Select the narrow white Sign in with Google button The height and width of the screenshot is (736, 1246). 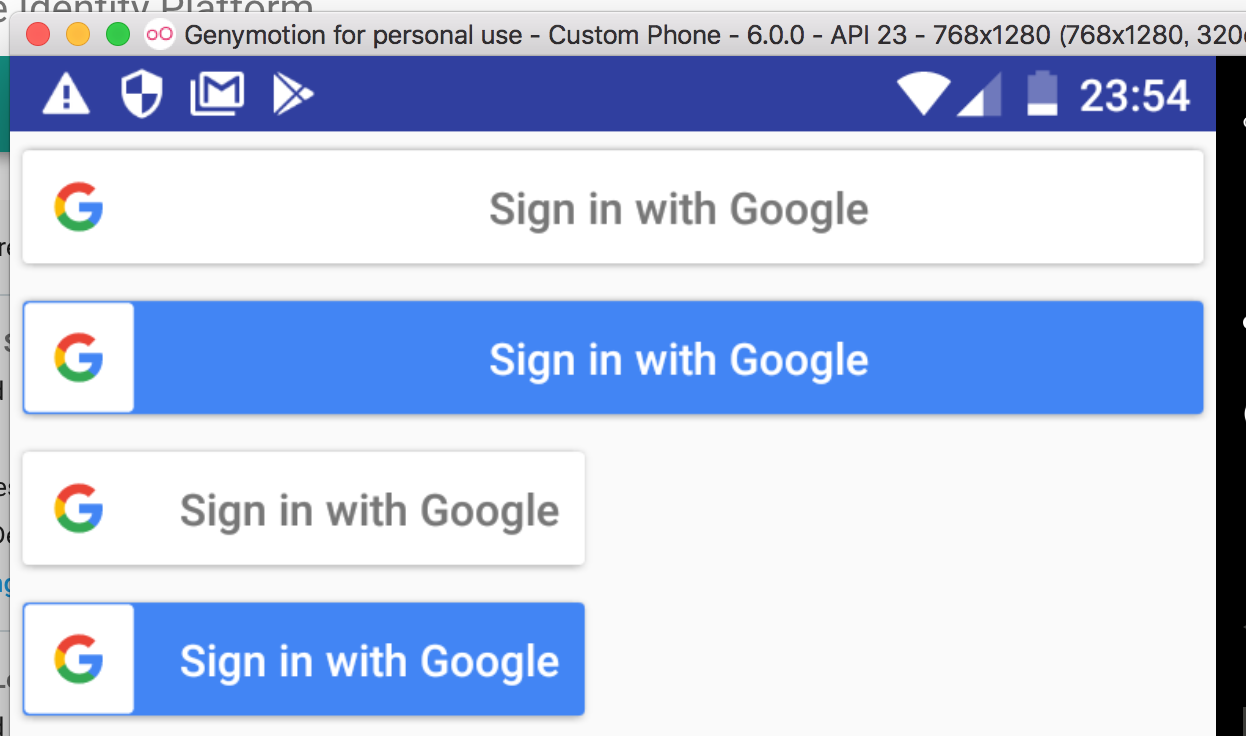(304, 508)
